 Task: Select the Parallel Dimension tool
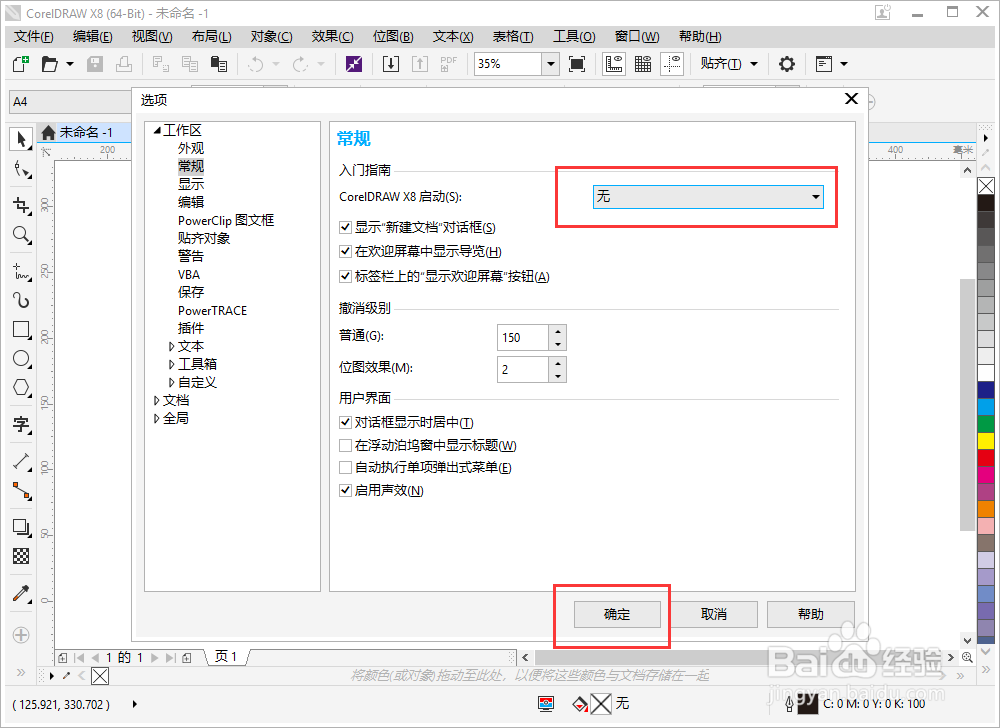[x=22, y=461]
